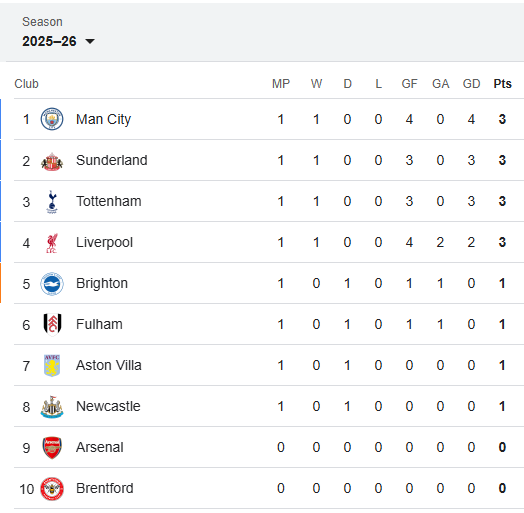524x513 pixels.
Task: Click the Tottenham cockerel crest
Action: [52, 202]
